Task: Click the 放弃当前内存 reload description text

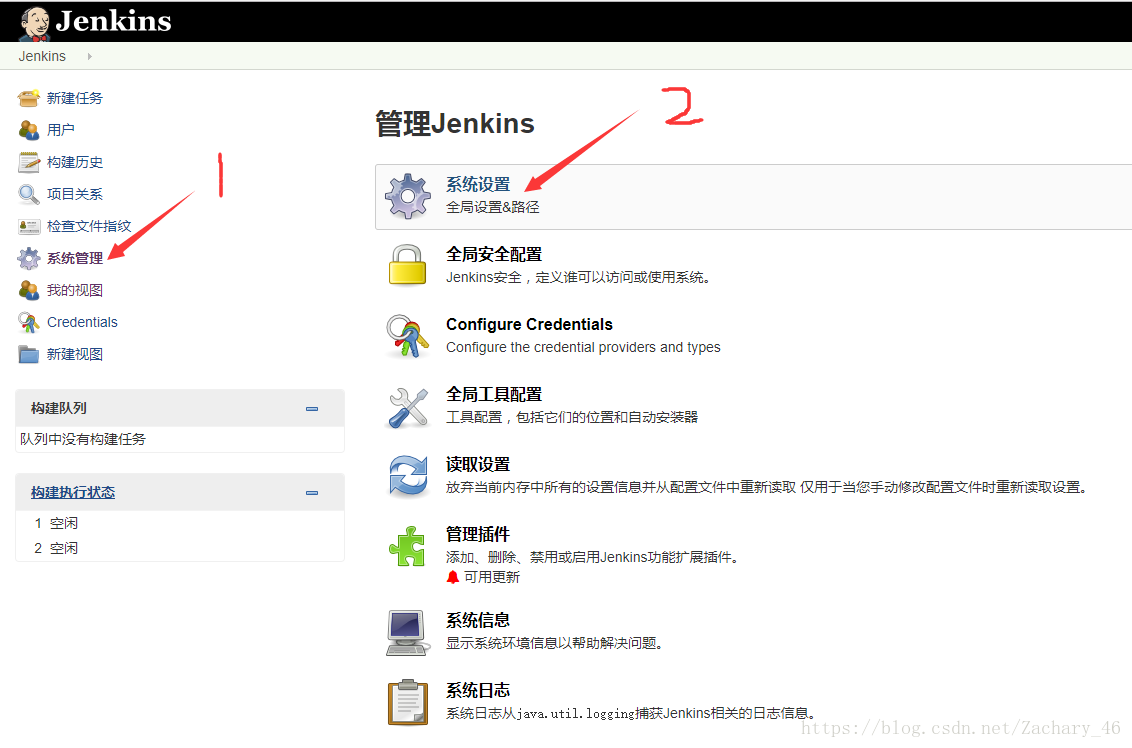Action: [x=766, y=487]
